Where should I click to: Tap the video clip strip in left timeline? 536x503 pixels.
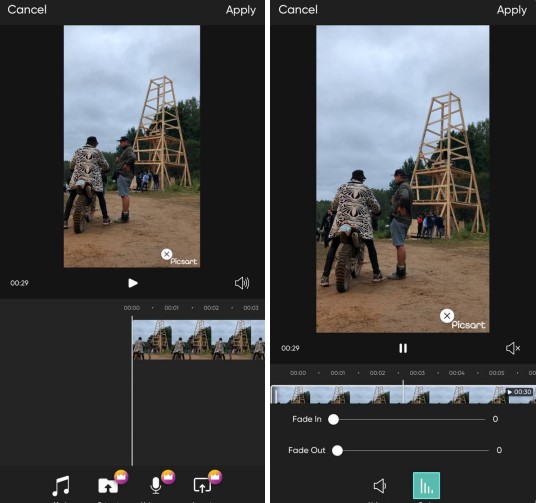point(198,340)
